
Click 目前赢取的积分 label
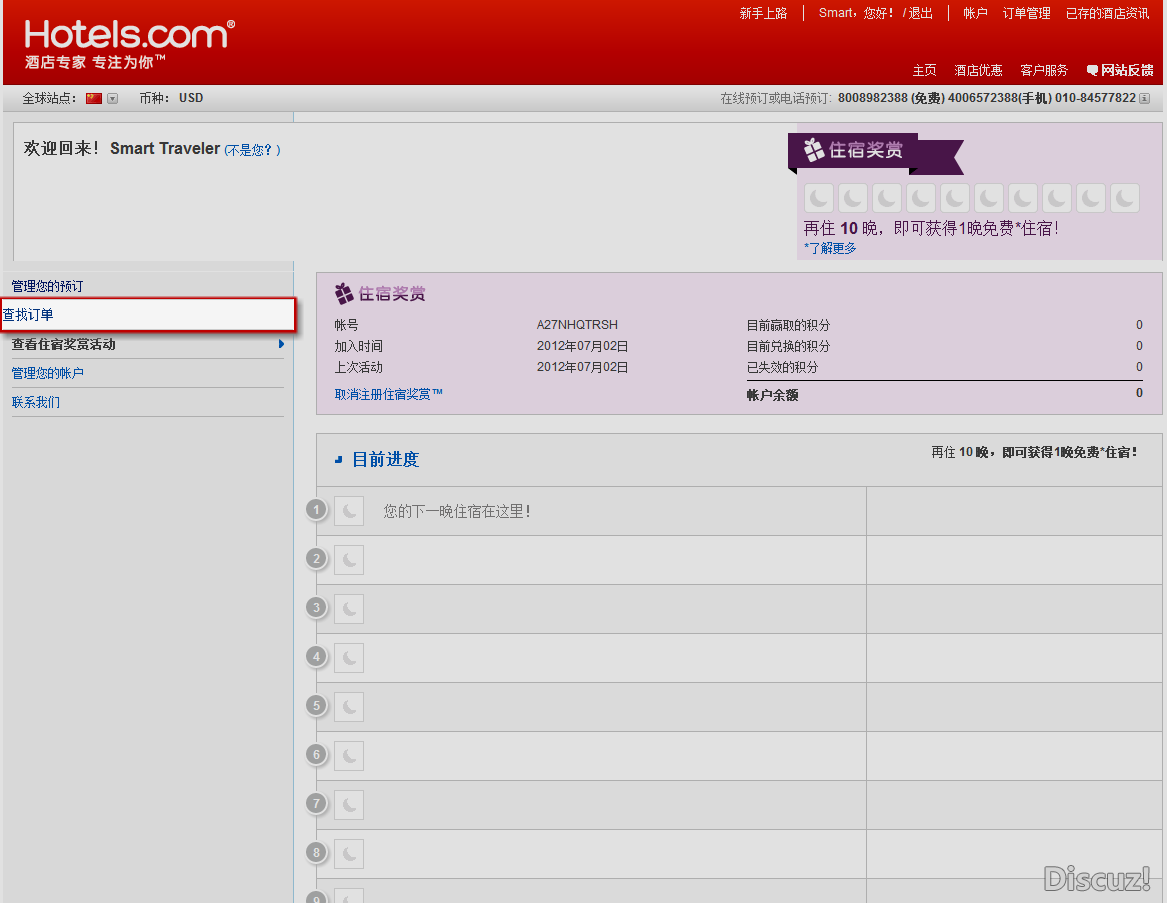pyautogui.click(x=788, y=325)
